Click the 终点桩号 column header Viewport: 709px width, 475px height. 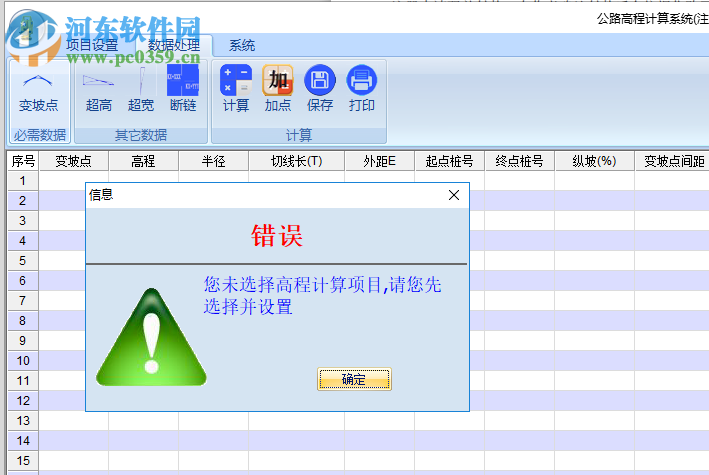pyautogui.click(x=520, y=161)
